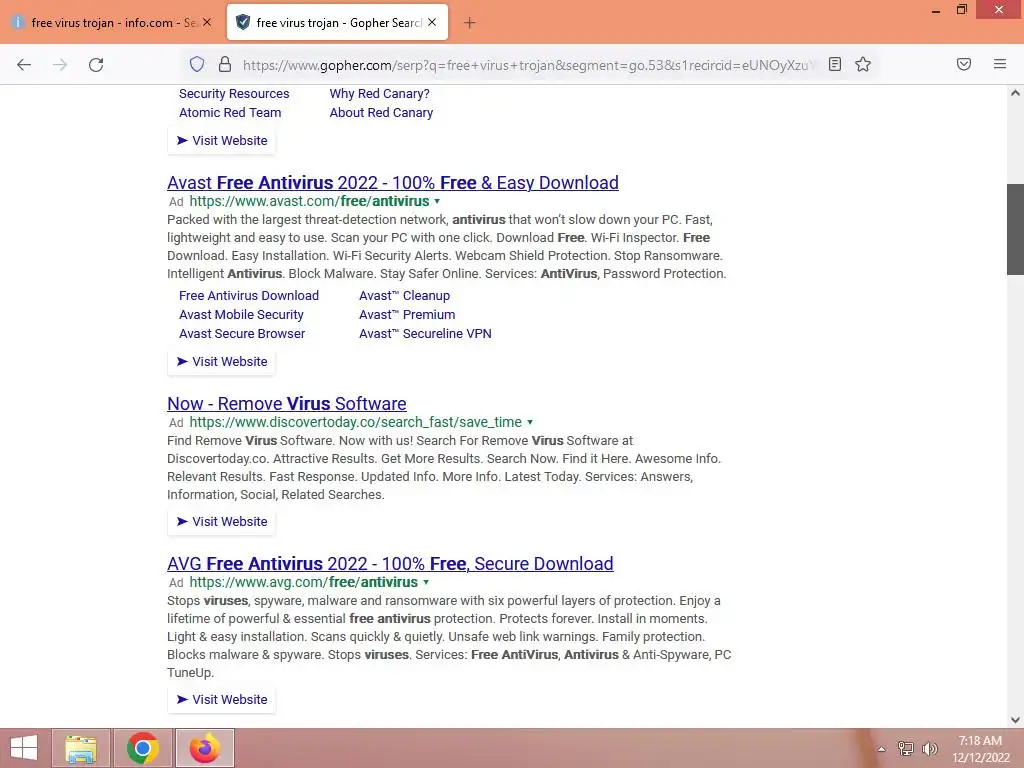Viewport: 1024px width, 768px height.
Task: Open Atomic Red Team sitelink
Action: (x=230, y=112)
